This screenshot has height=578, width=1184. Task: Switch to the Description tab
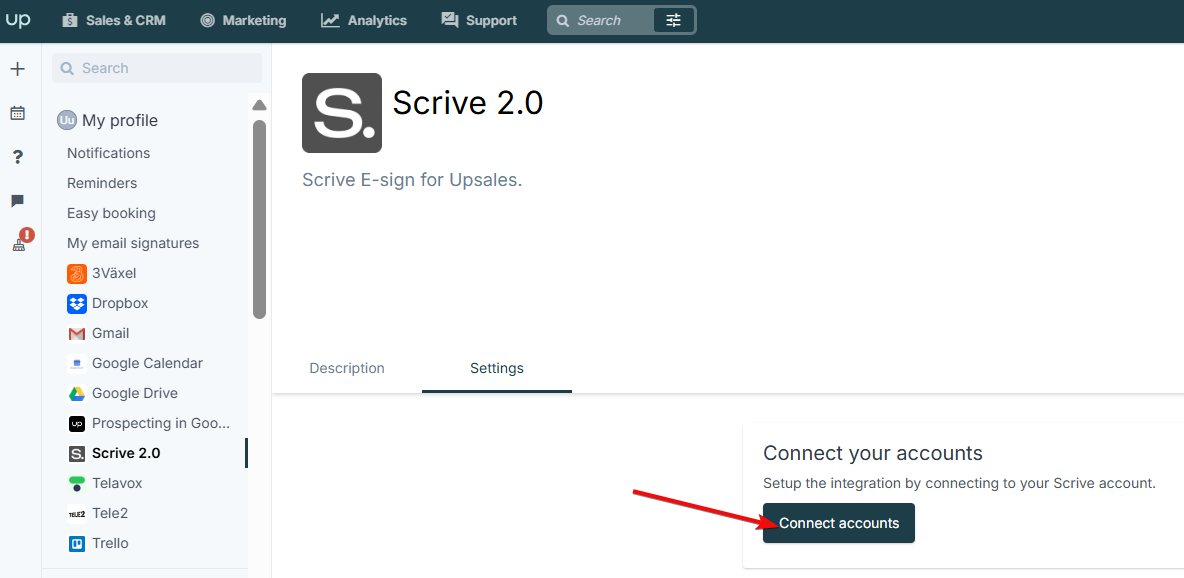(347, 368)
